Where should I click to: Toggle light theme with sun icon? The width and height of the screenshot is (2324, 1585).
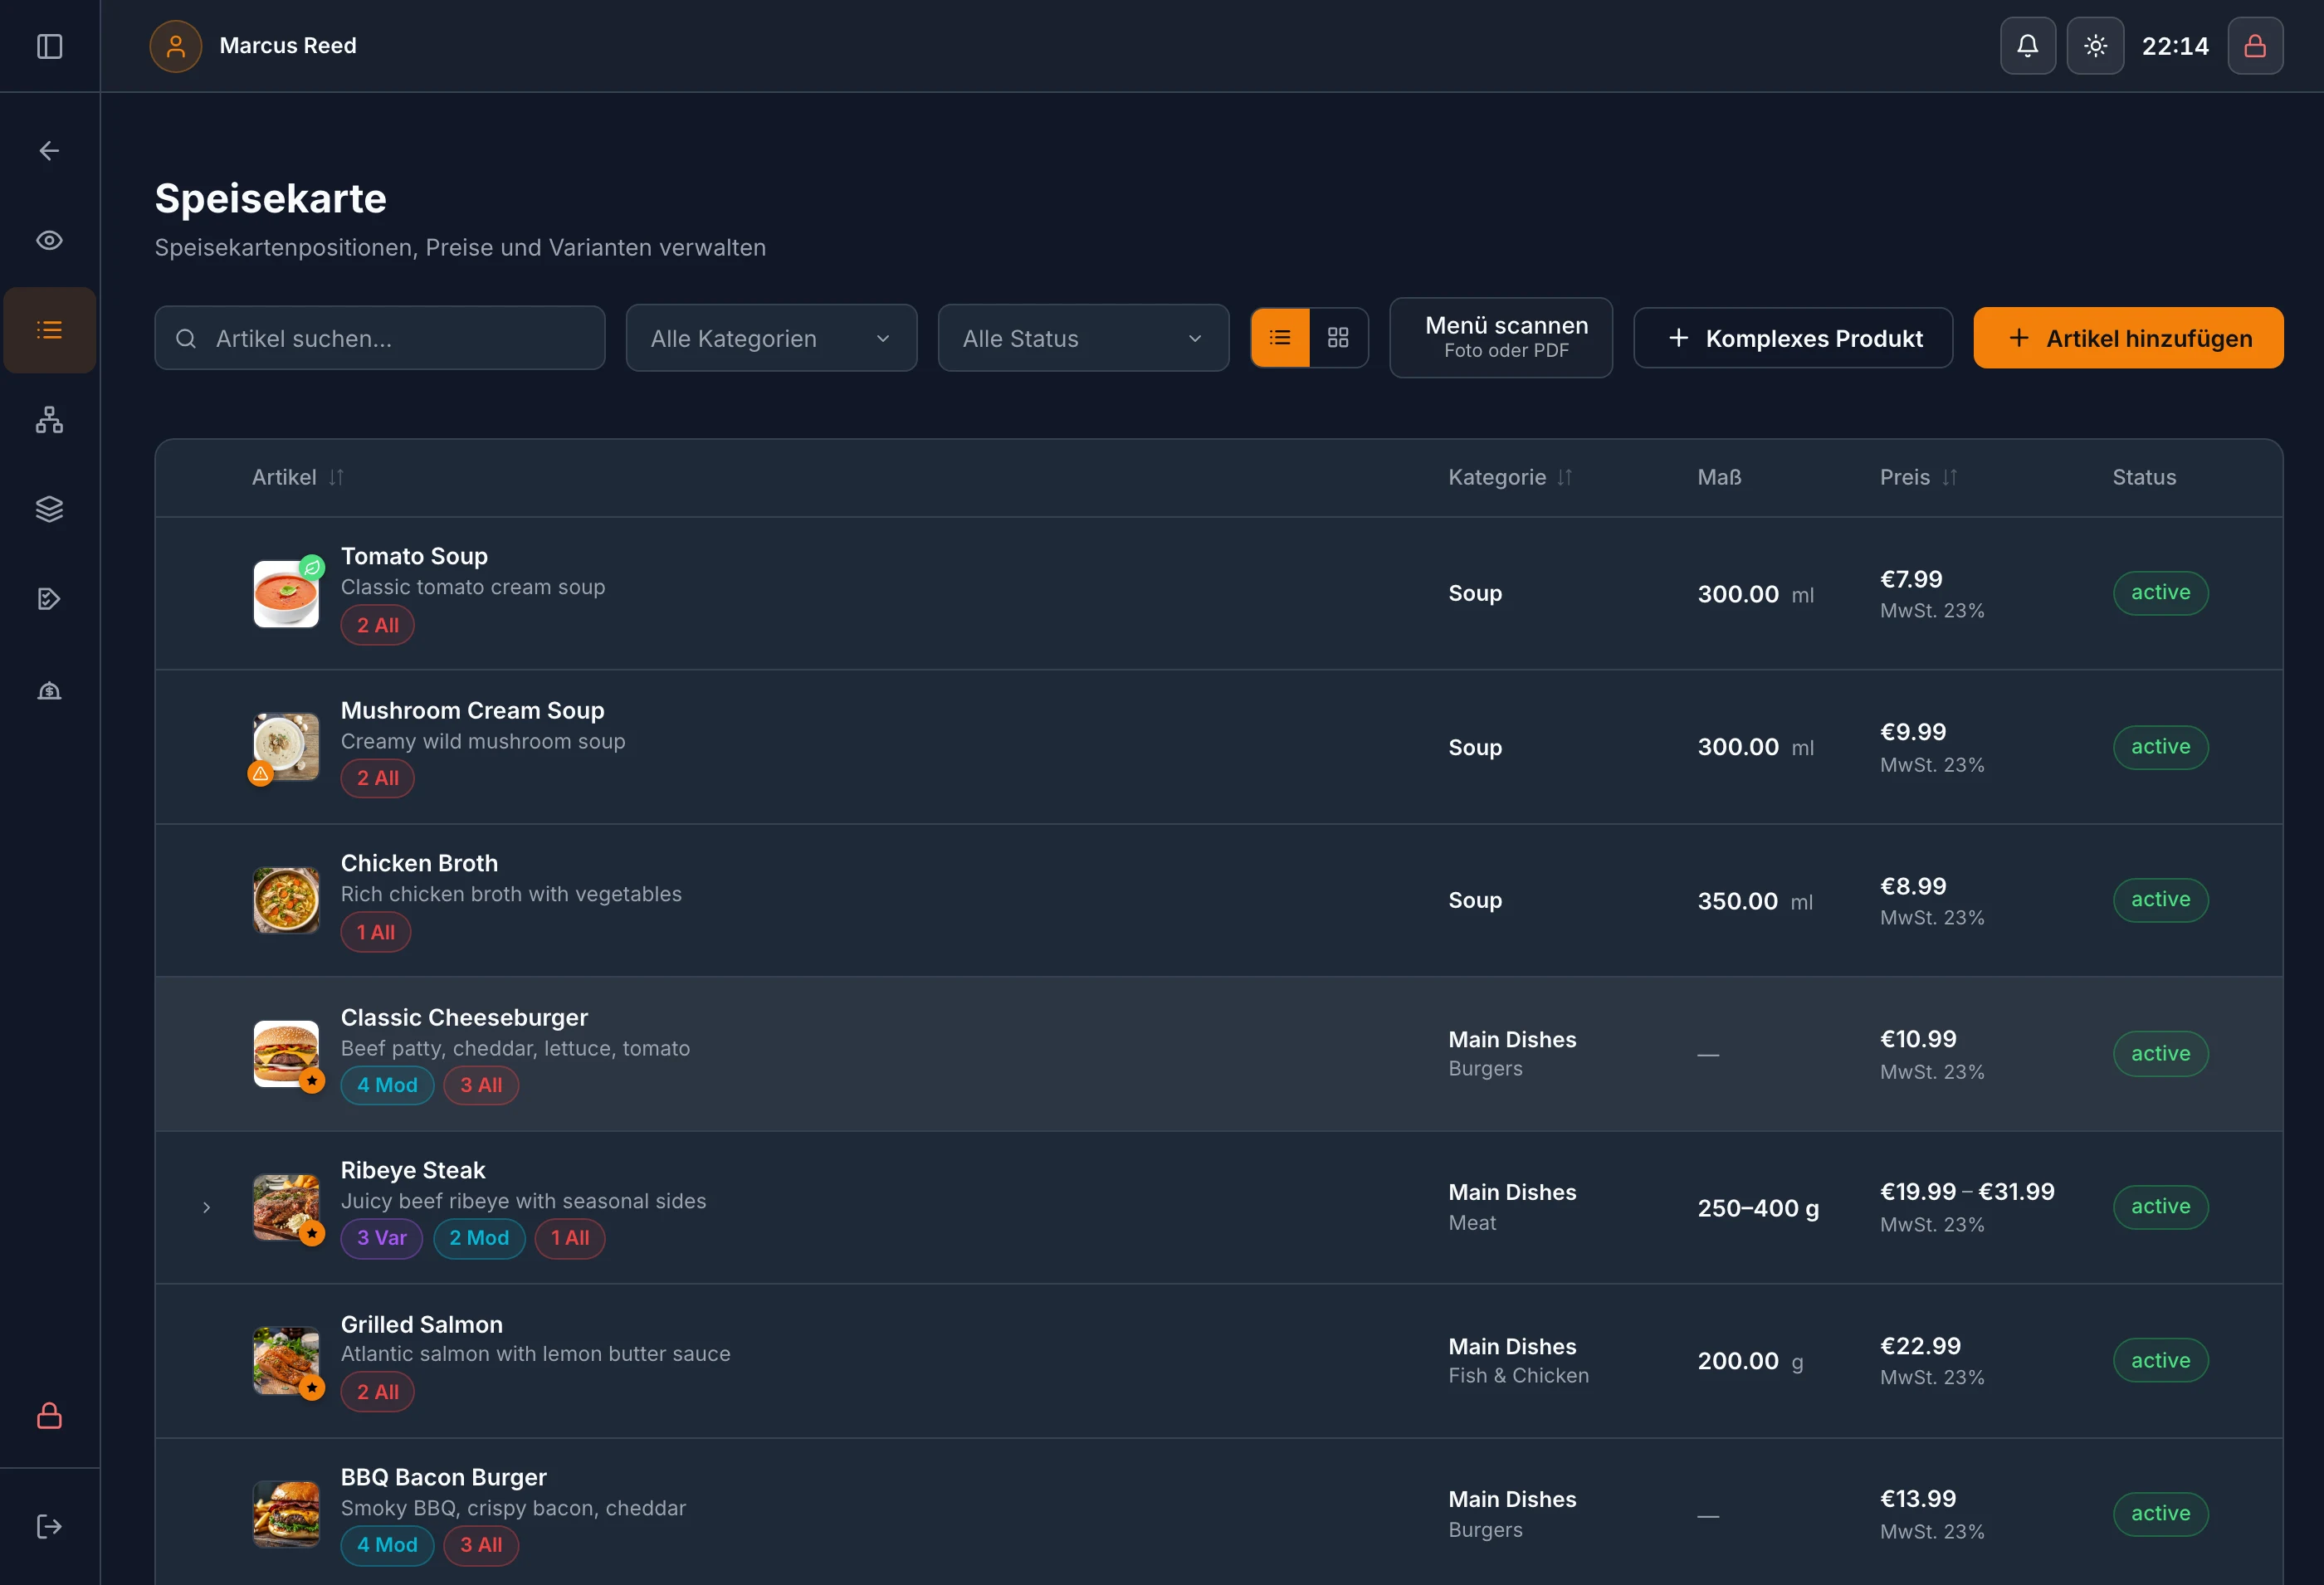(x=2095, y=46)
